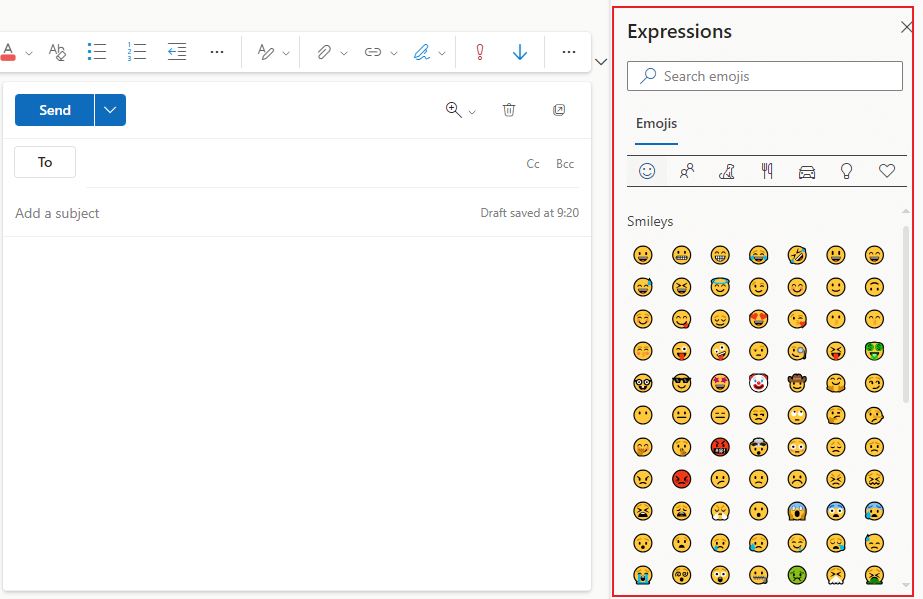The width and height of the screenshot is (923, 599).
Task: Open the people emoji category tab
Action: pos(687,171)
